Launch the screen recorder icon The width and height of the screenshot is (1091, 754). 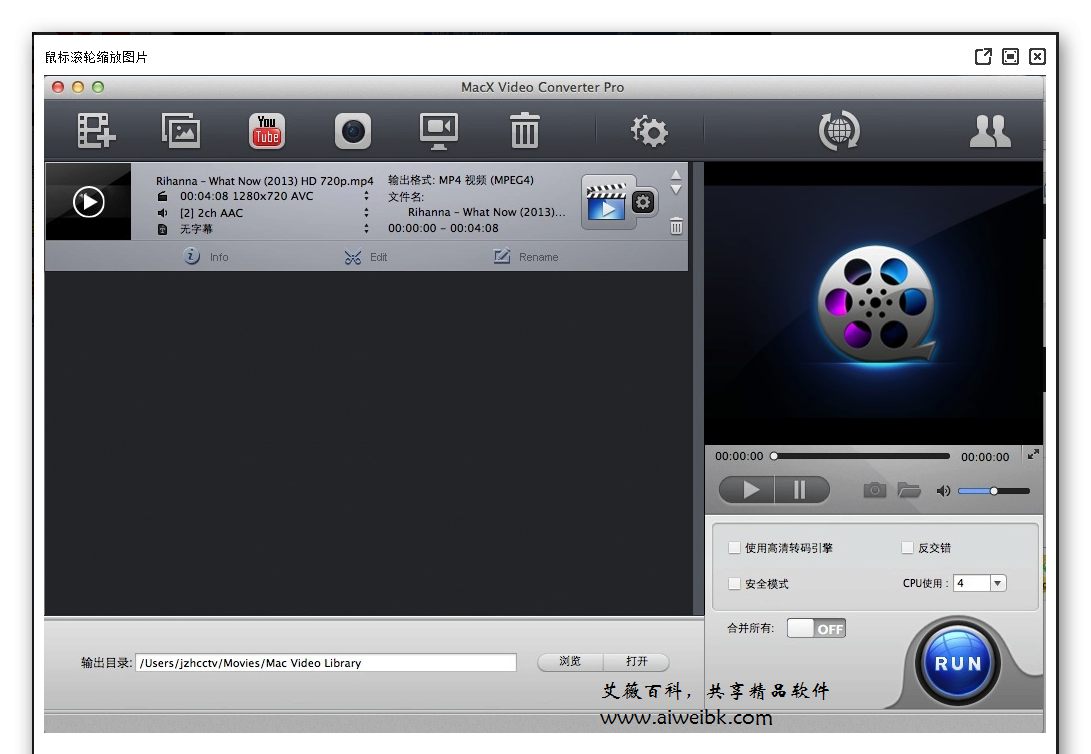[x=438, y=131]
